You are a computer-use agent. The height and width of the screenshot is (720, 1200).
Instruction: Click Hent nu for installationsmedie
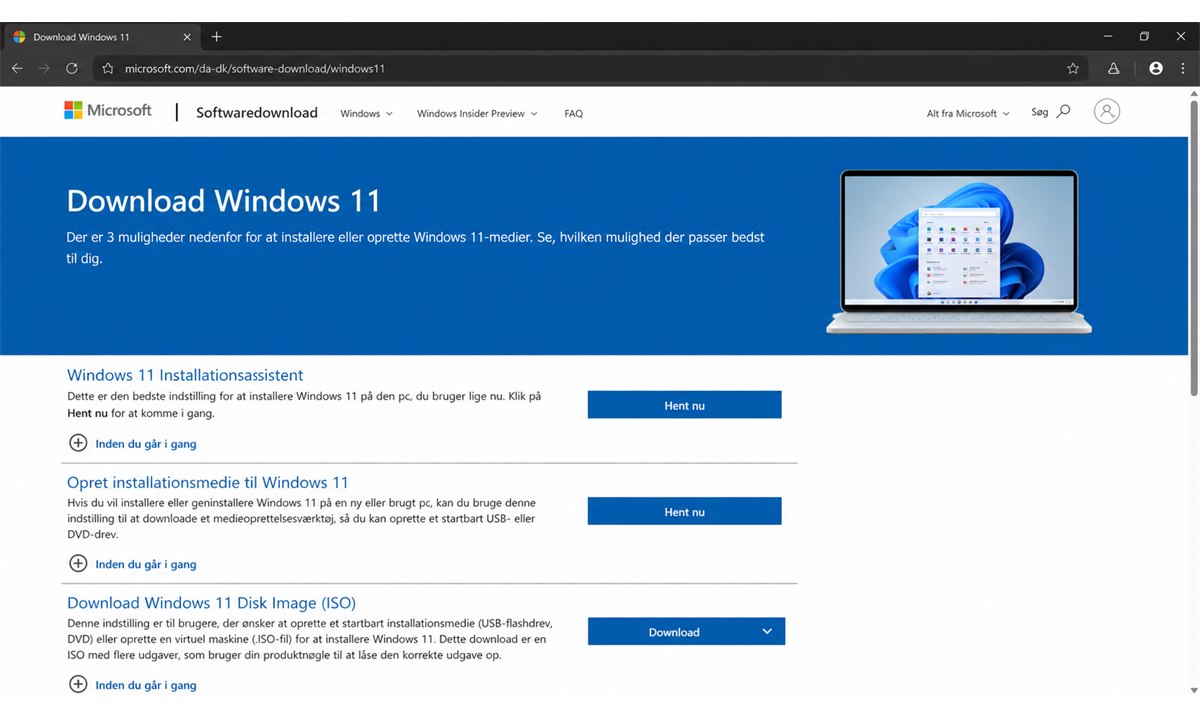684,511
